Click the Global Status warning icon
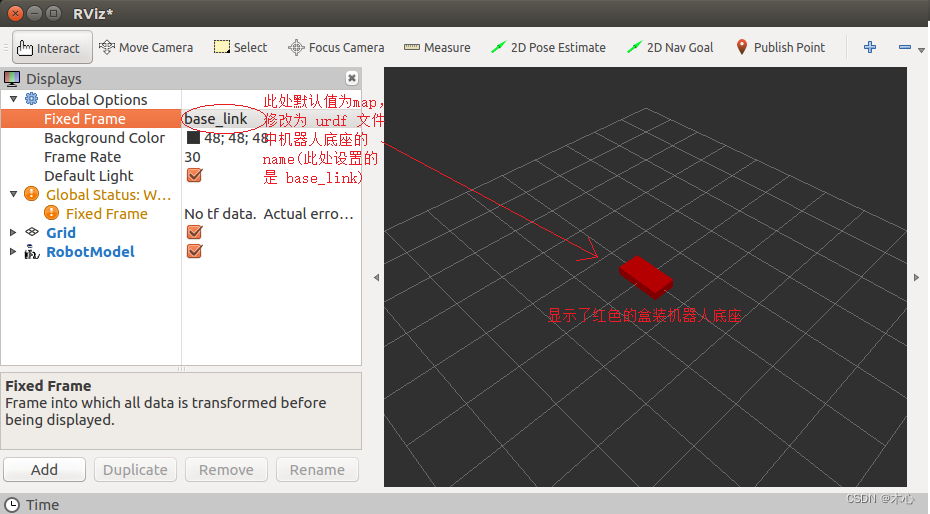Viewport: 930px width, 514px height. (x=31, y=194)
